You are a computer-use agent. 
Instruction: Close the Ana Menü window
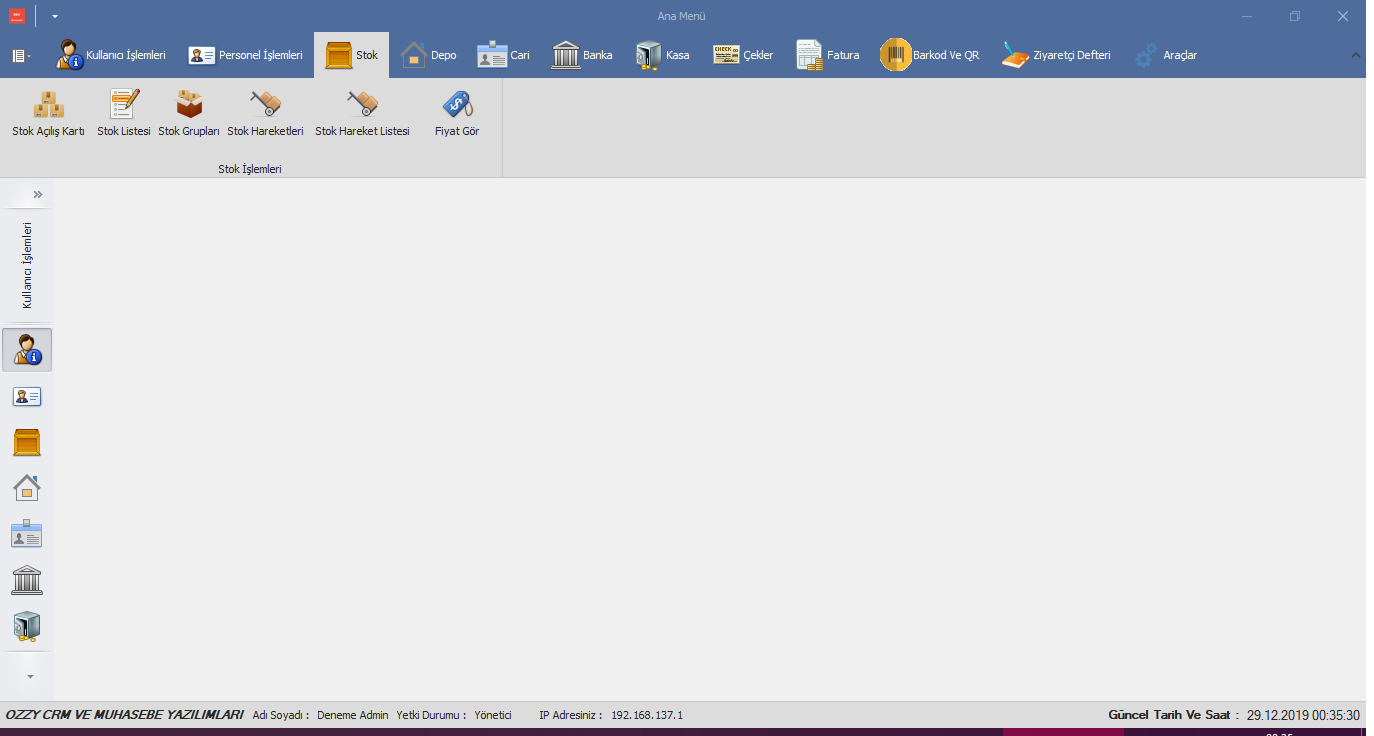click(x=1343, y=16)
